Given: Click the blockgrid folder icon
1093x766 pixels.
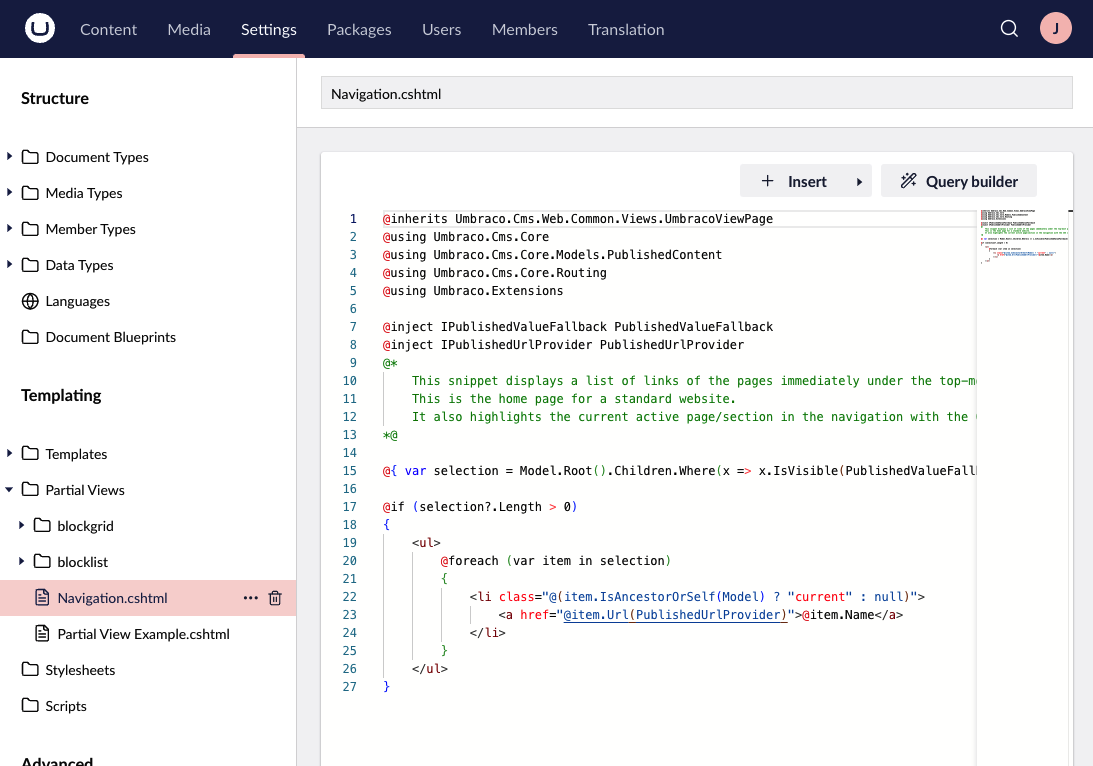Looking at the screenshot, I should point(42,526).
